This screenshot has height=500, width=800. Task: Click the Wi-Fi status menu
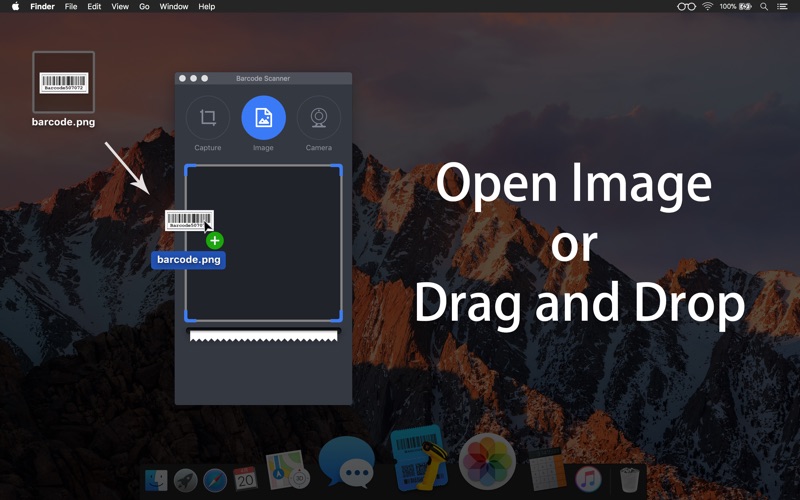708,6
